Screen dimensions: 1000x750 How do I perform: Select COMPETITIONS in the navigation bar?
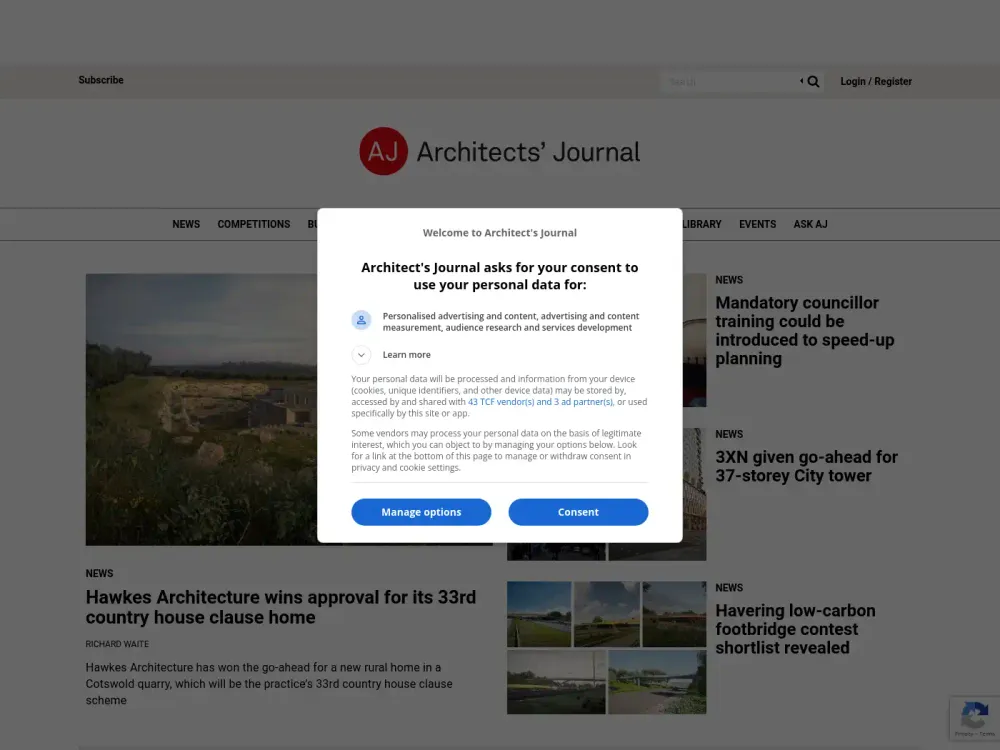click(253, 224)
